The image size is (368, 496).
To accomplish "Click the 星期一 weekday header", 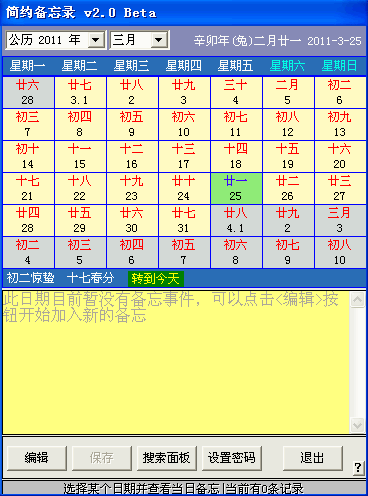I will [27, 66].
